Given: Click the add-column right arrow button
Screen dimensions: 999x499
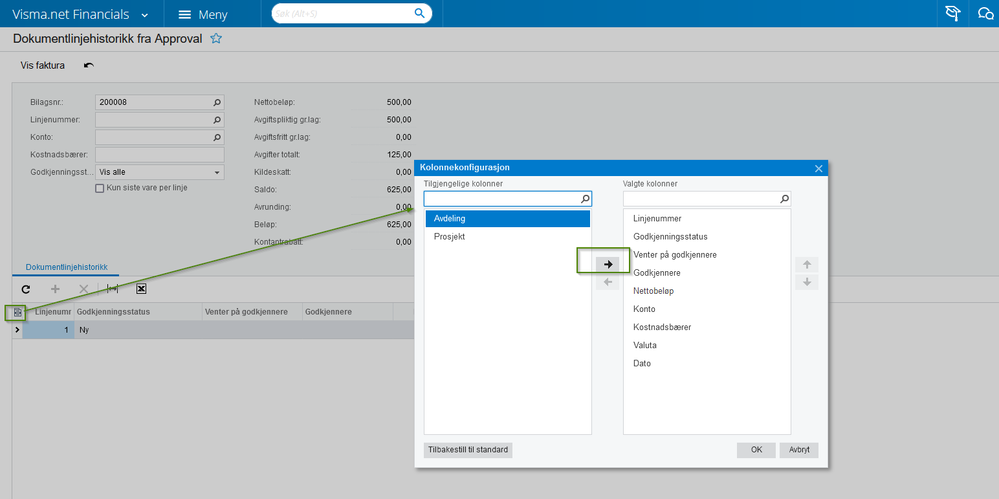Looking at the screenshot, I should click(x=607, y=264).
